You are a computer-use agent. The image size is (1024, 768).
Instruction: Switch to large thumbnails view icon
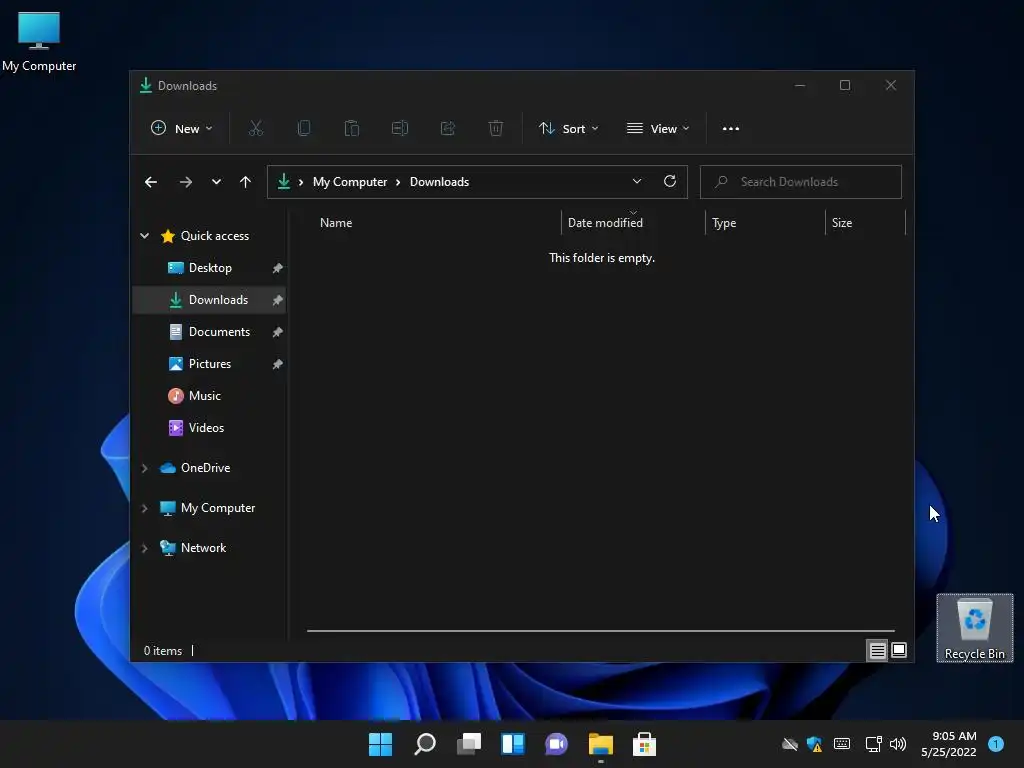pyautogui.click(x=899, y=650)
